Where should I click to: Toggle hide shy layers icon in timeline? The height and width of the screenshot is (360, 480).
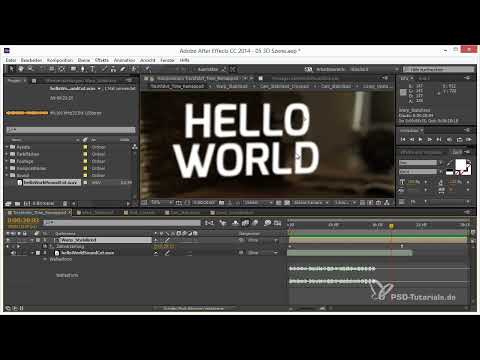235,223
